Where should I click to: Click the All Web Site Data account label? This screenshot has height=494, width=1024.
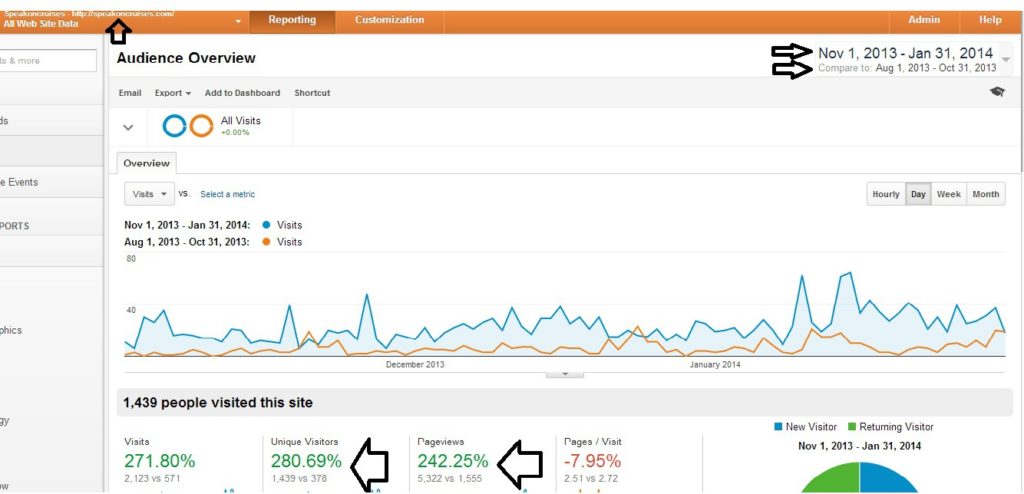pyautogui.click(x=41, y=24)
